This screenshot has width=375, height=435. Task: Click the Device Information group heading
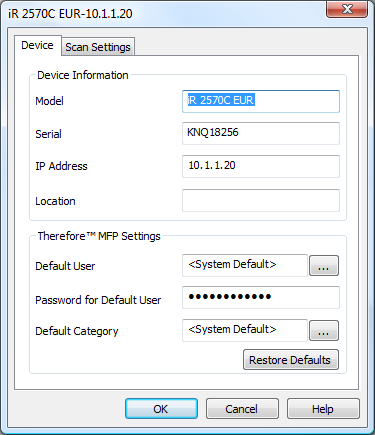coord(83,75)
